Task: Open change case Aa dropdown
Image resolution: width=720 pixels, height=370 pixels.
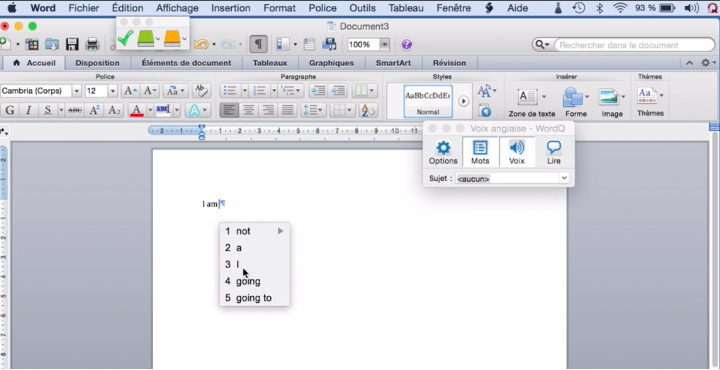Action: [176, 91]
